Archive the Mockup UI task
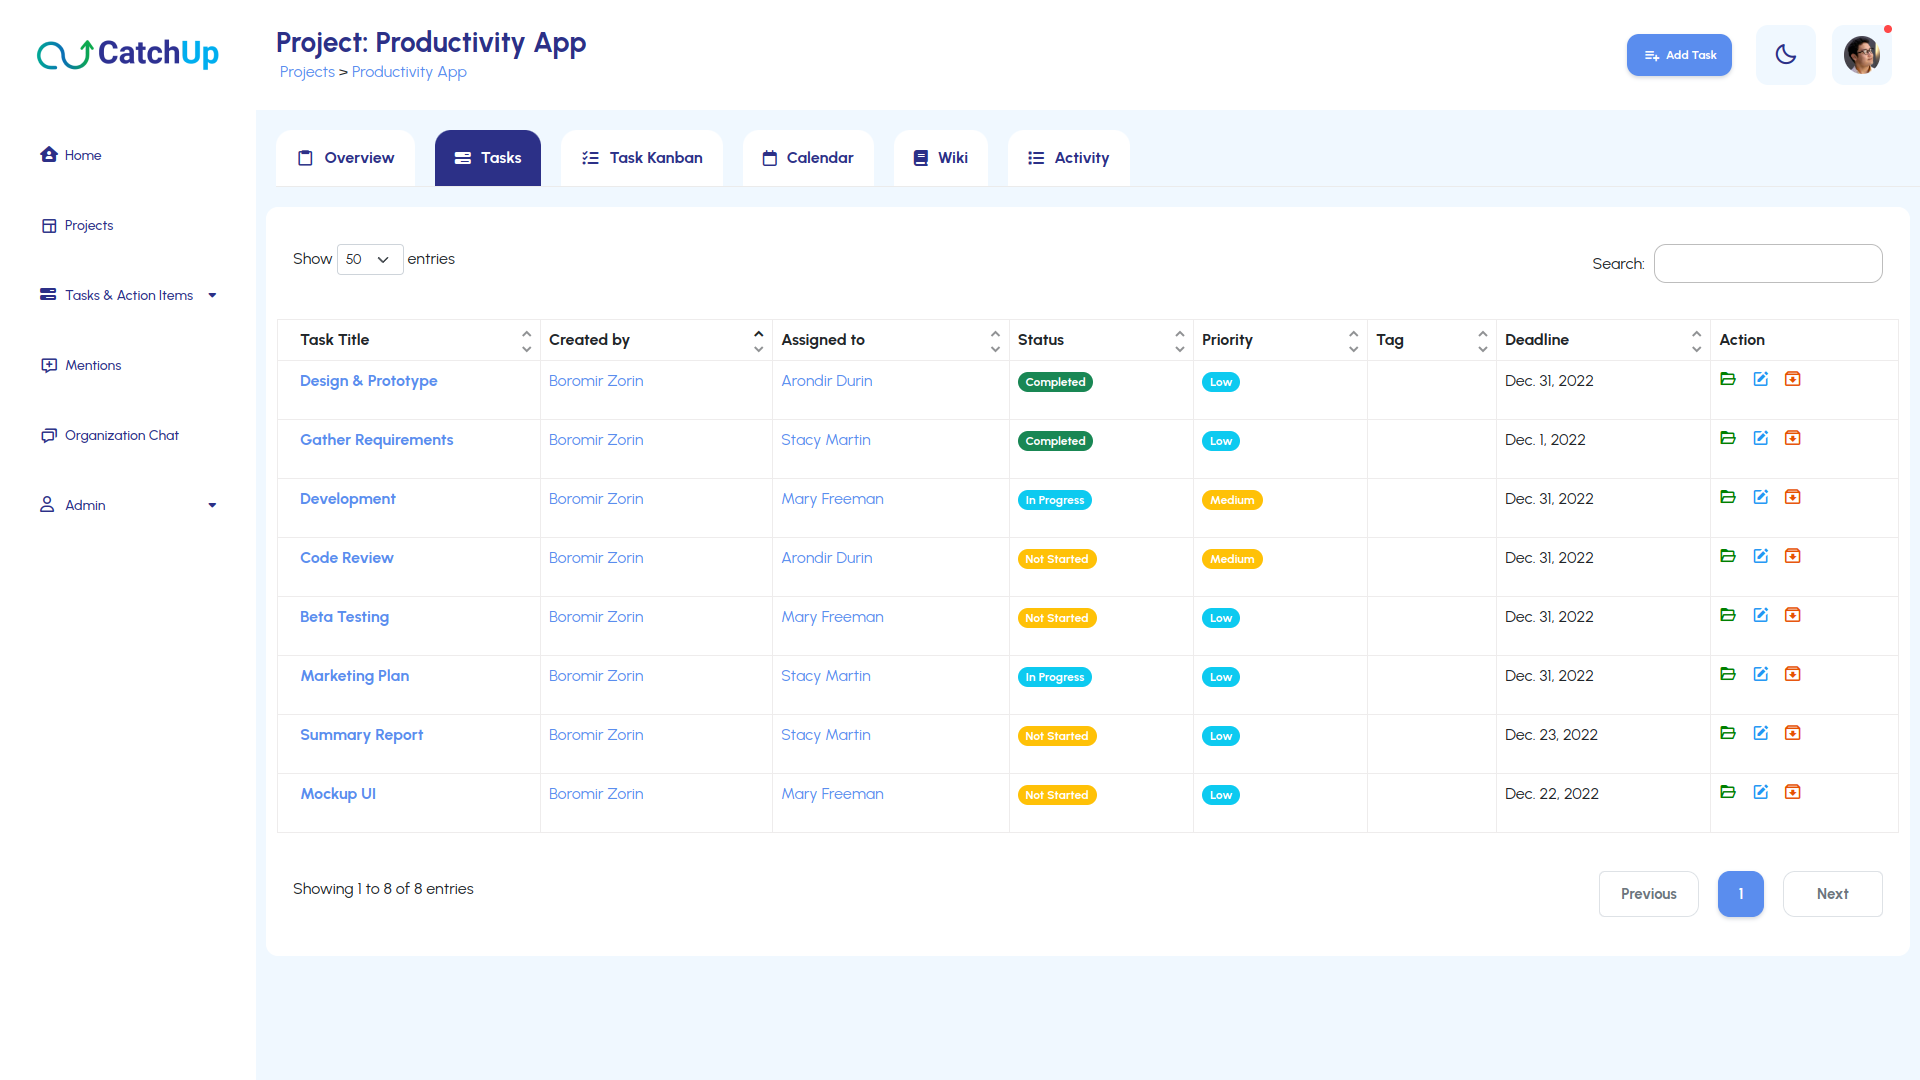This screenshot has width=1920, height=1080. 1793,791
